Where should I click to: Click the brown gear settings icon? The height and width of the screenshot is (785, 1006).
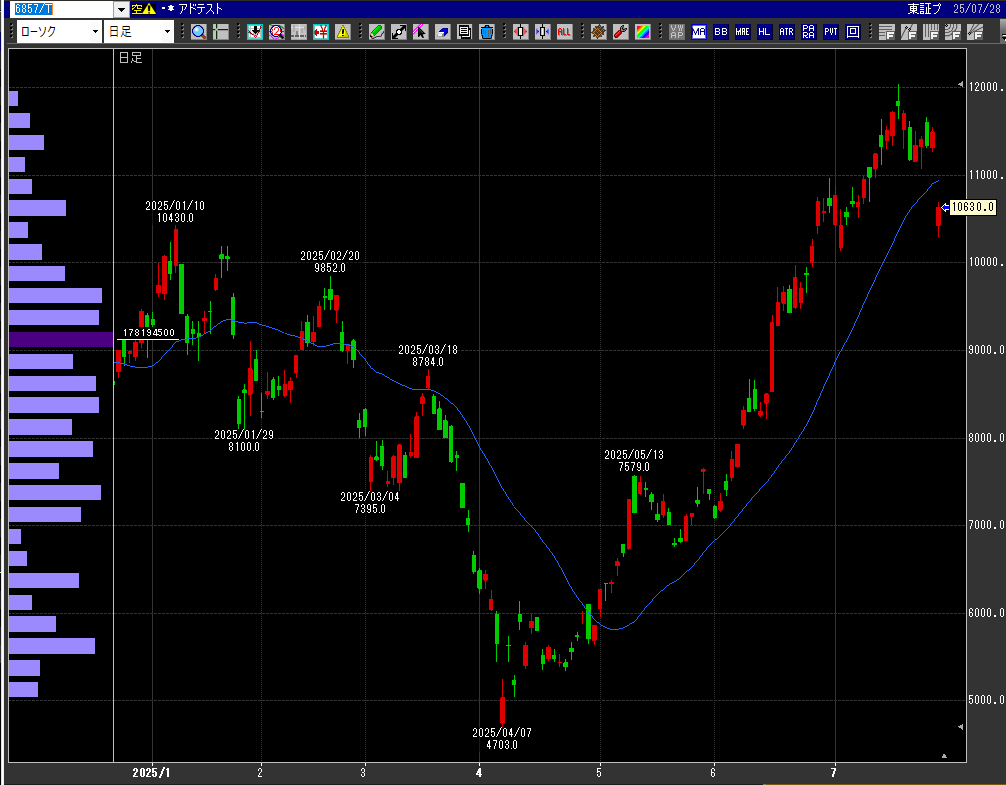point(599,31)
